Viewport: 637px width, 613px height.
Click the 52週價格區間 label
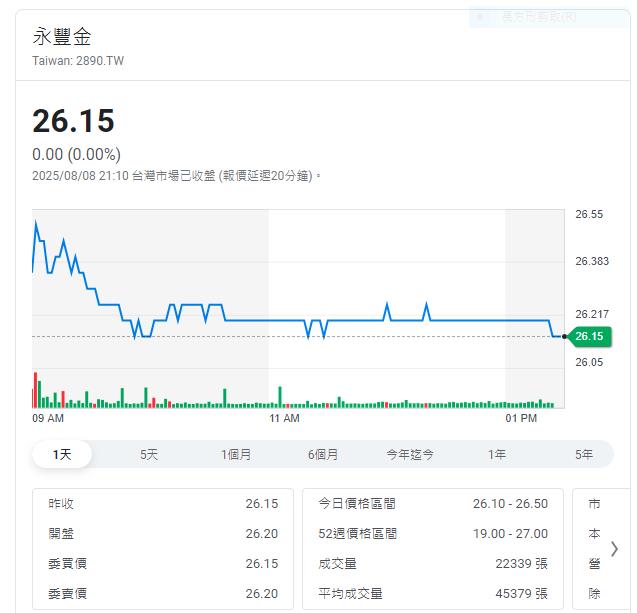358,534
